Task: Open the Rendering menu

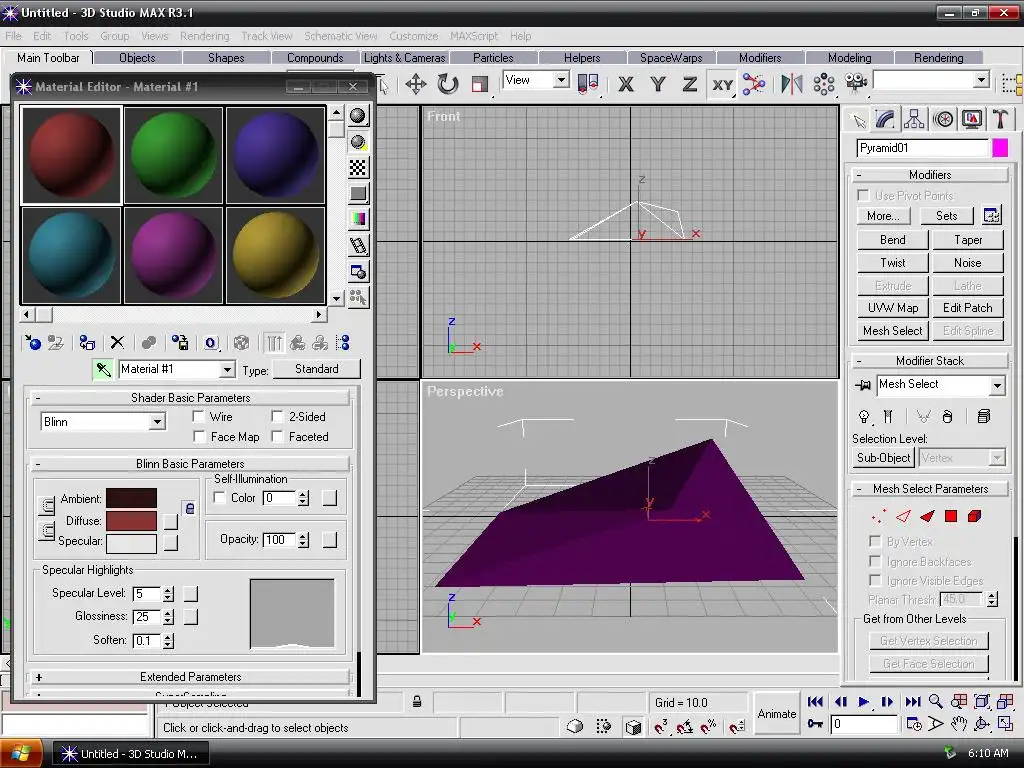Action: pyautogui.click(x=204, y=36)
